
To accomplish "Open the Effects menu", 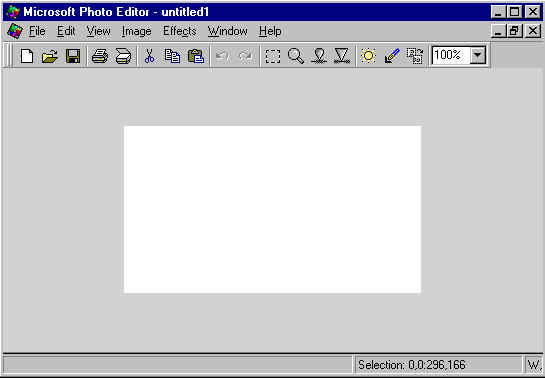I will (x=180, y=31).
